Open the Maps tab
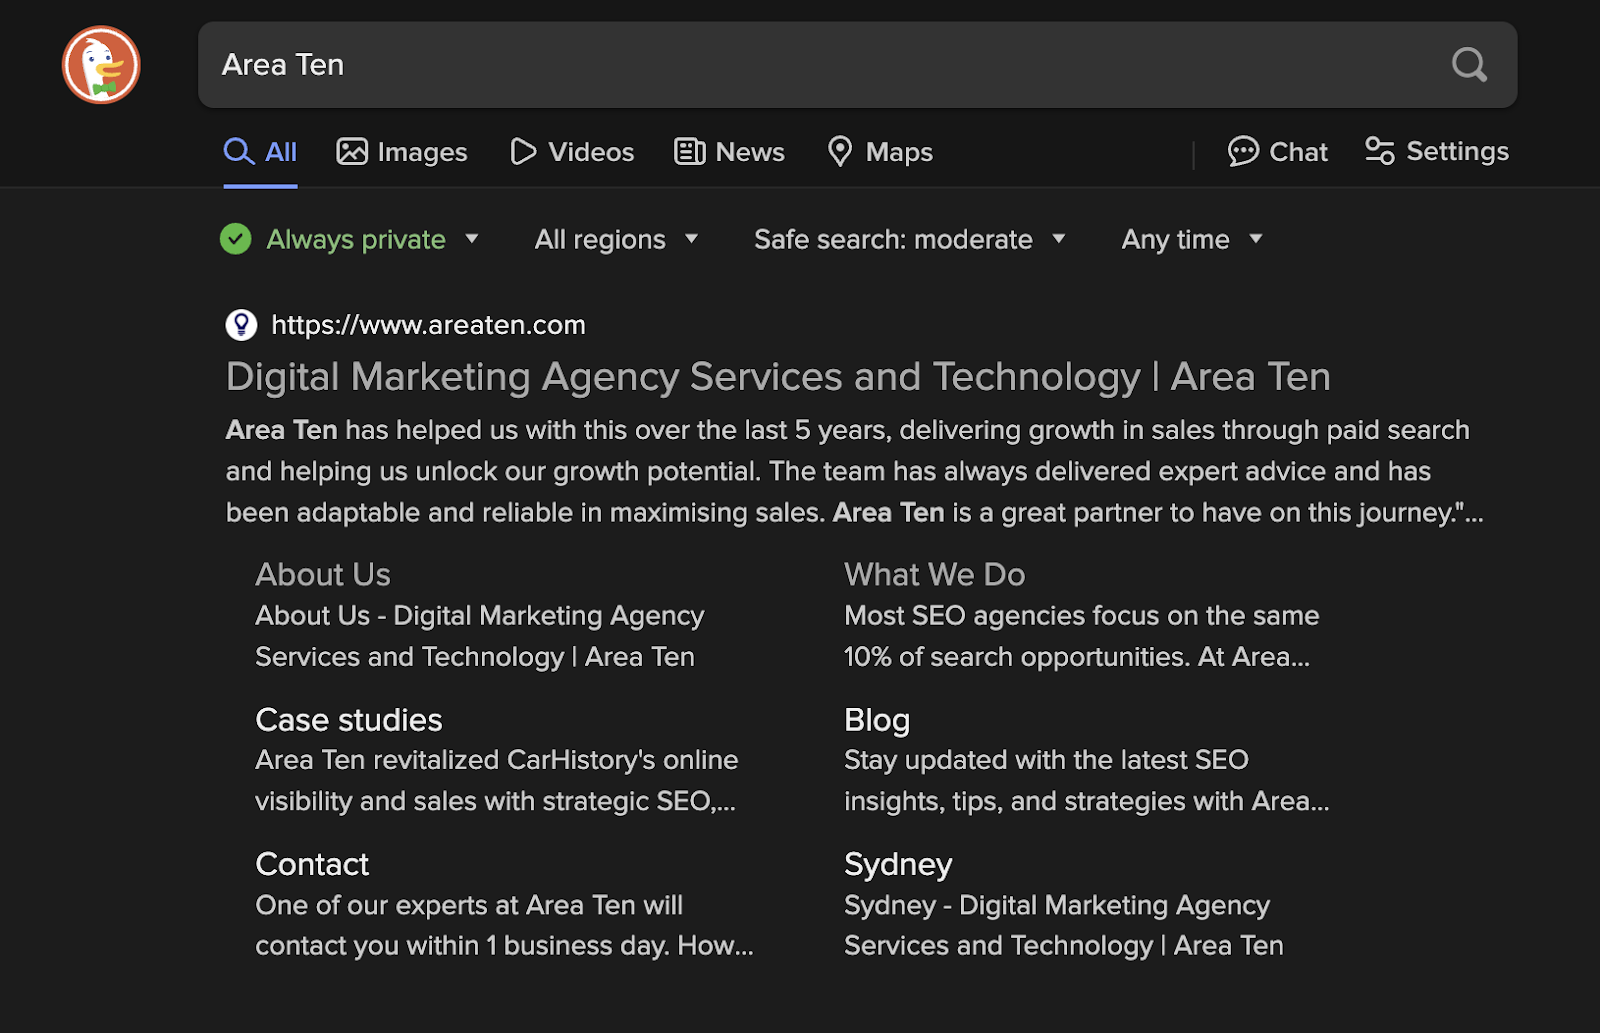 tap(880, 152)
